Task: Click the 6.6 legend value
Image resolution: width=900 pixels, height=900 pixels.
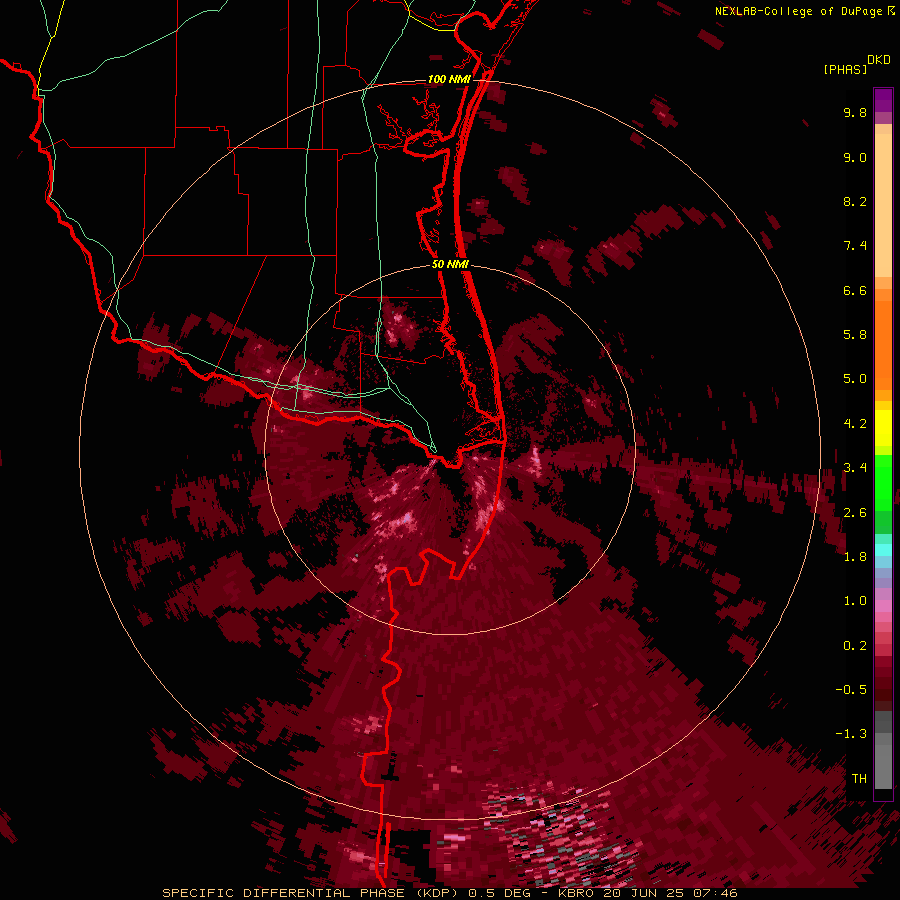Action: [855, 290]
